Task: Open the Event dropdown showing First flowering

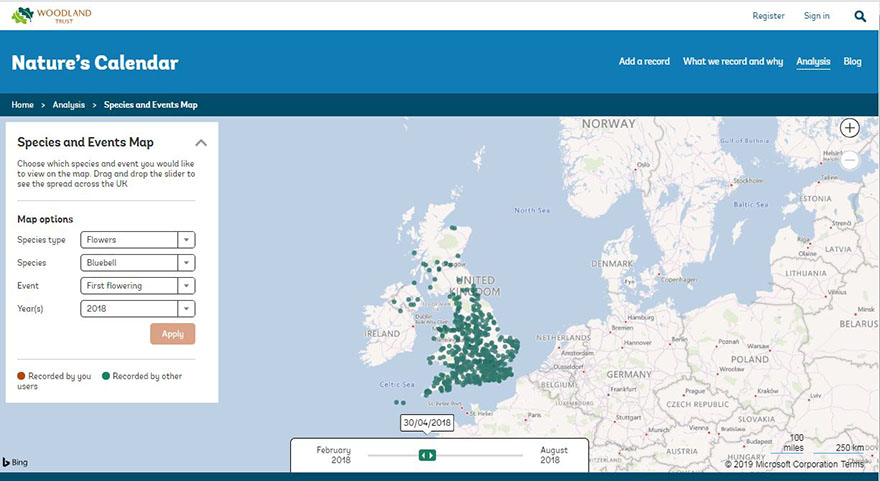Action: (137, 286)
